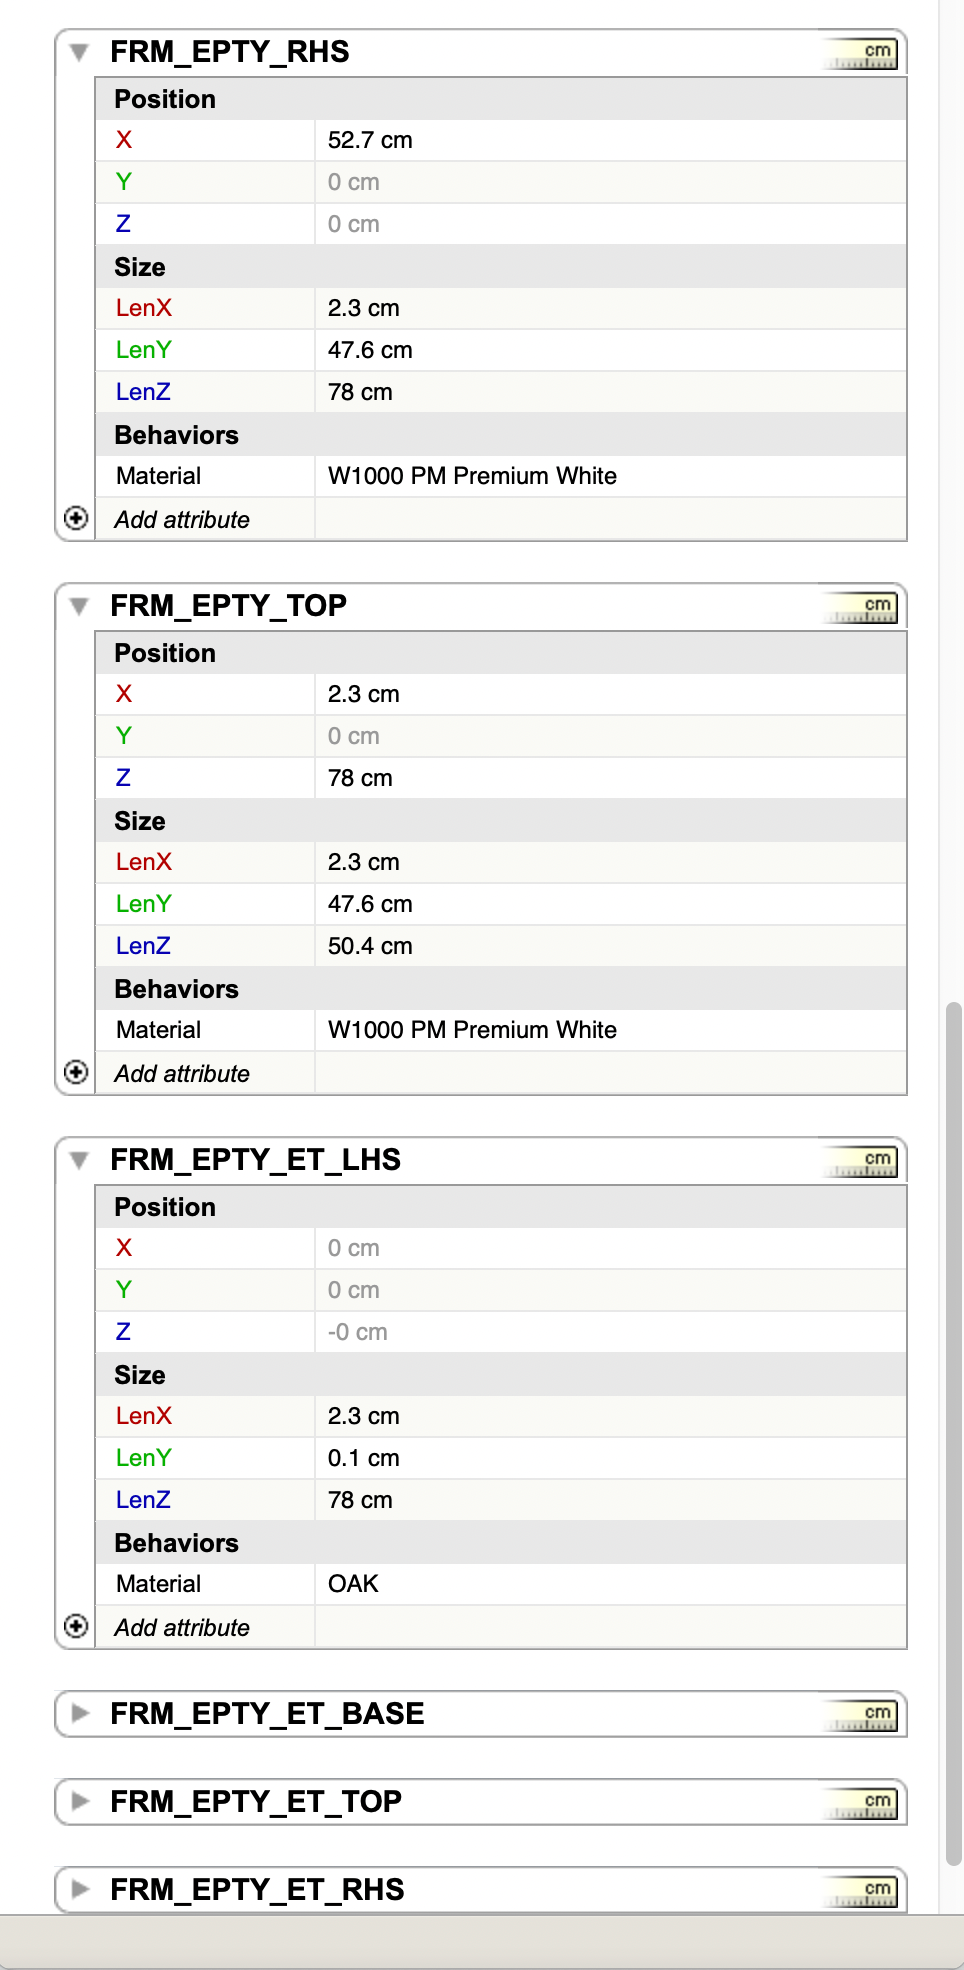964x1970 pixels.
Task: Edit the OAK material field
Action: pos(608,1585)
